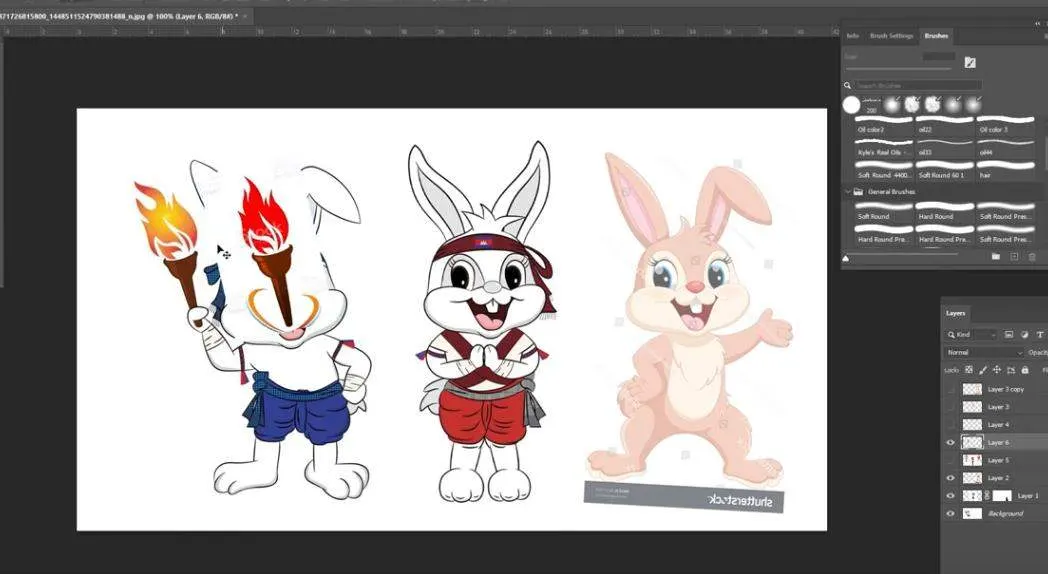Hide Layer 2 with its eye icon

(950, 478)
